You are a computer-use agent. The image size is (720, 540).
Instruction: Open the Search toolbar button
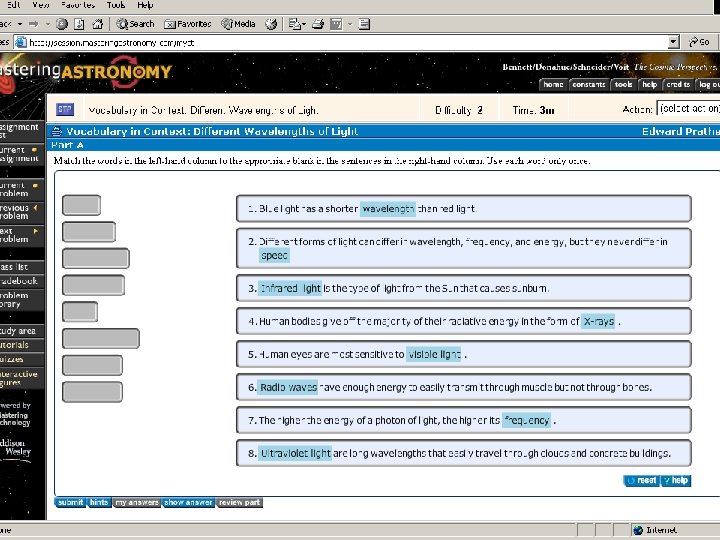[x=135, y=24]
